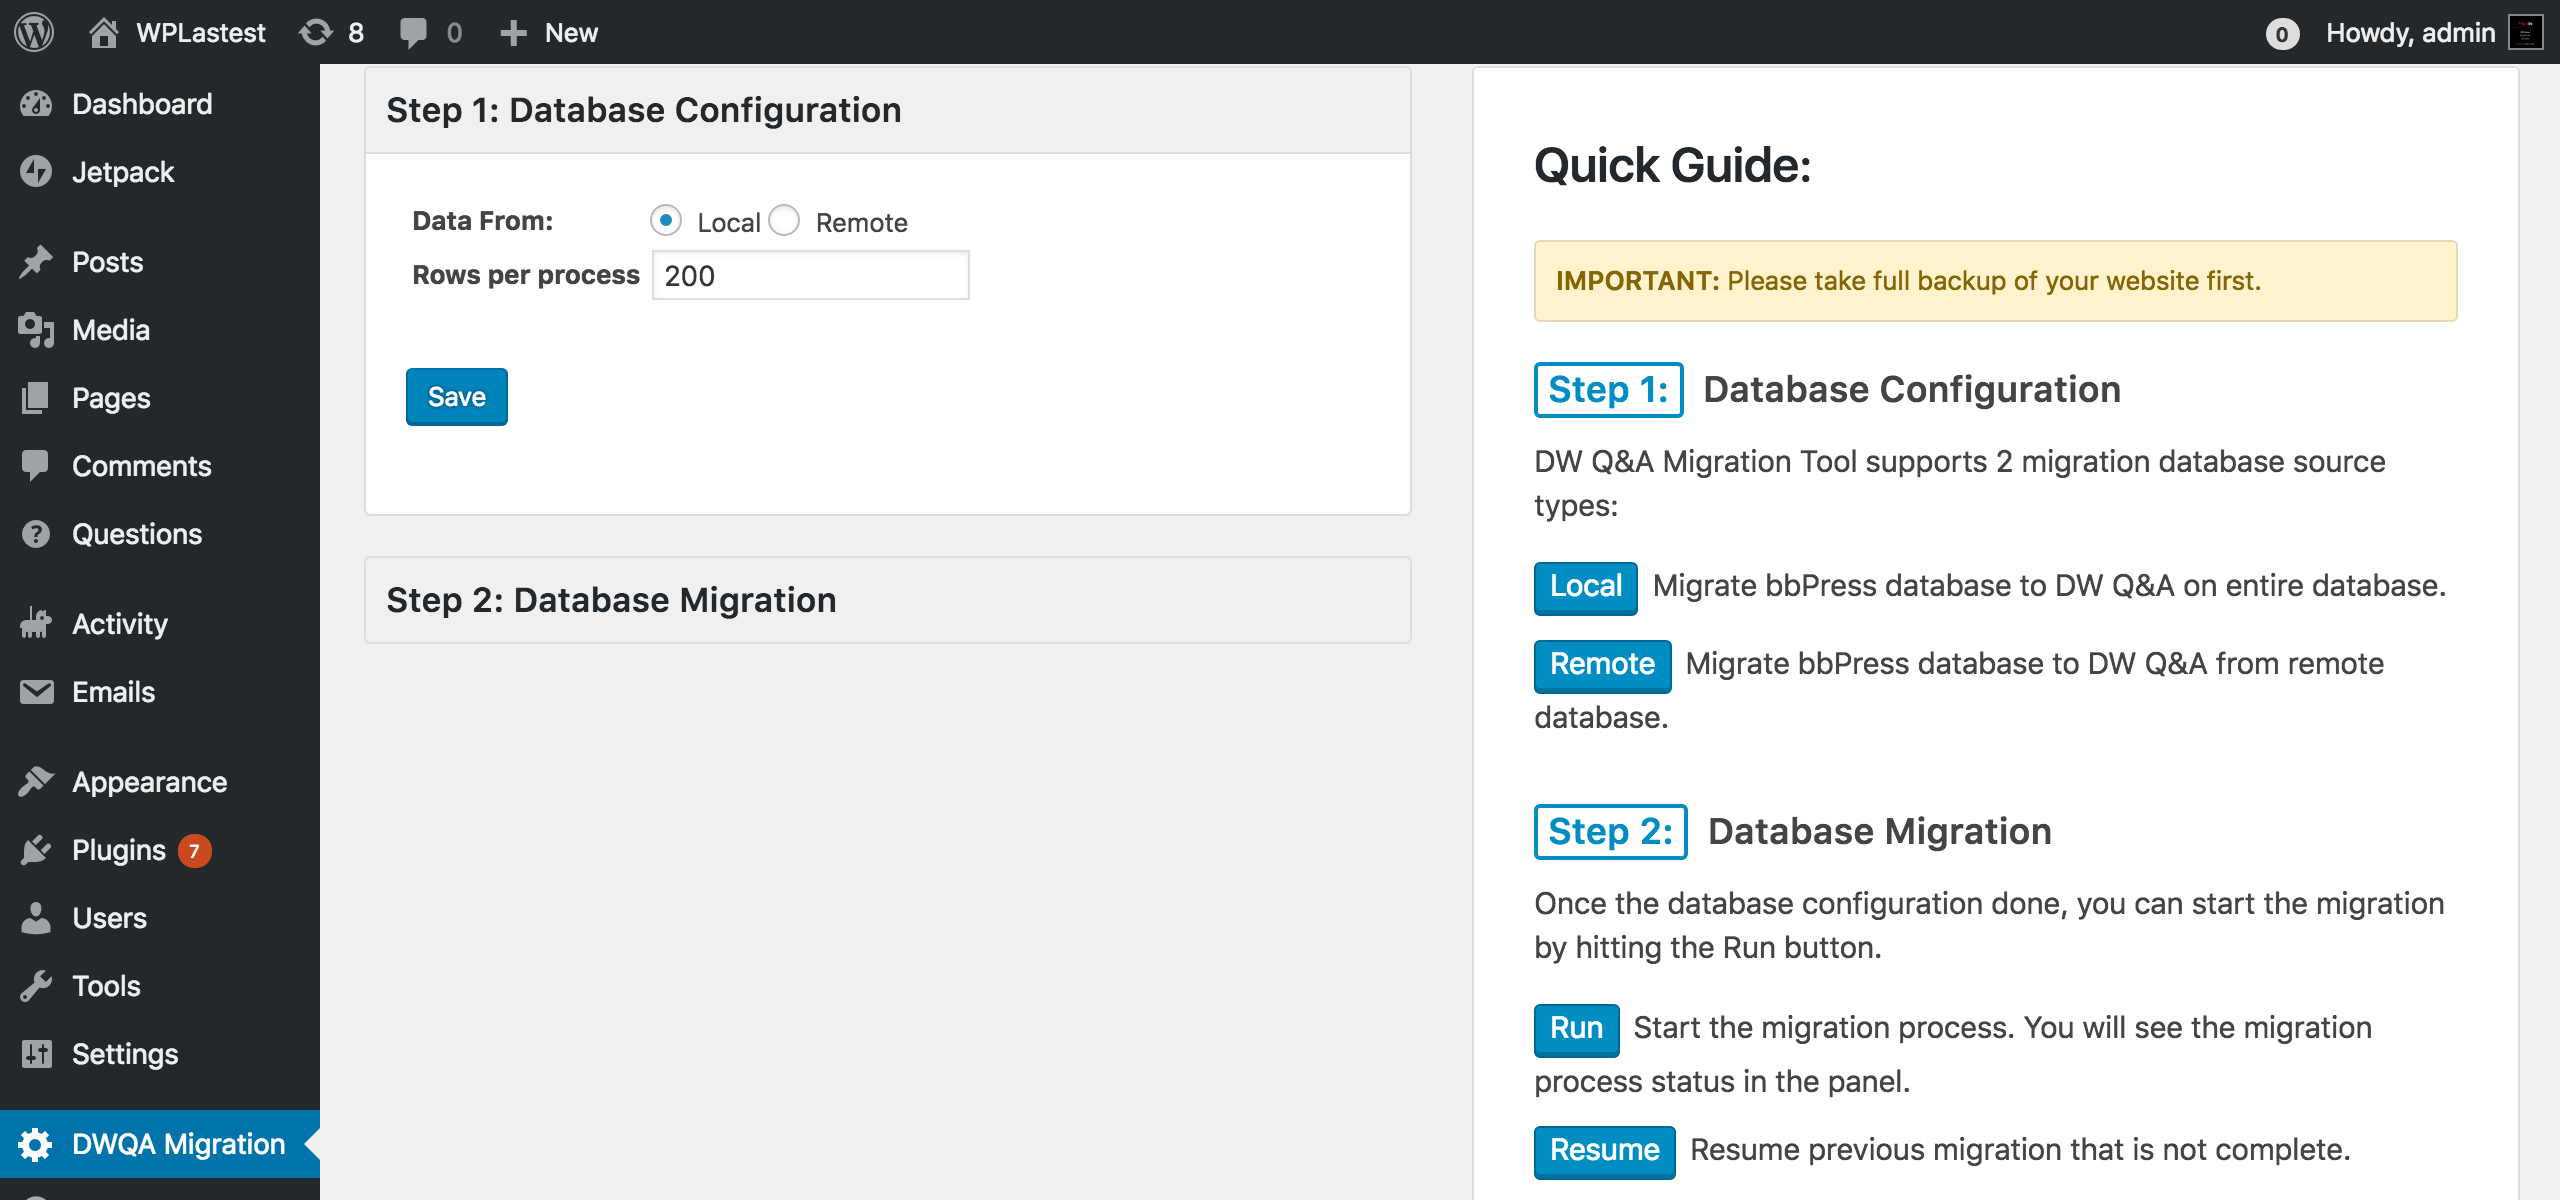Viewport: 2560px width, 1200px height.
Task: Collapse the Step 1: Database Configuration header
Action: point(888,110)
